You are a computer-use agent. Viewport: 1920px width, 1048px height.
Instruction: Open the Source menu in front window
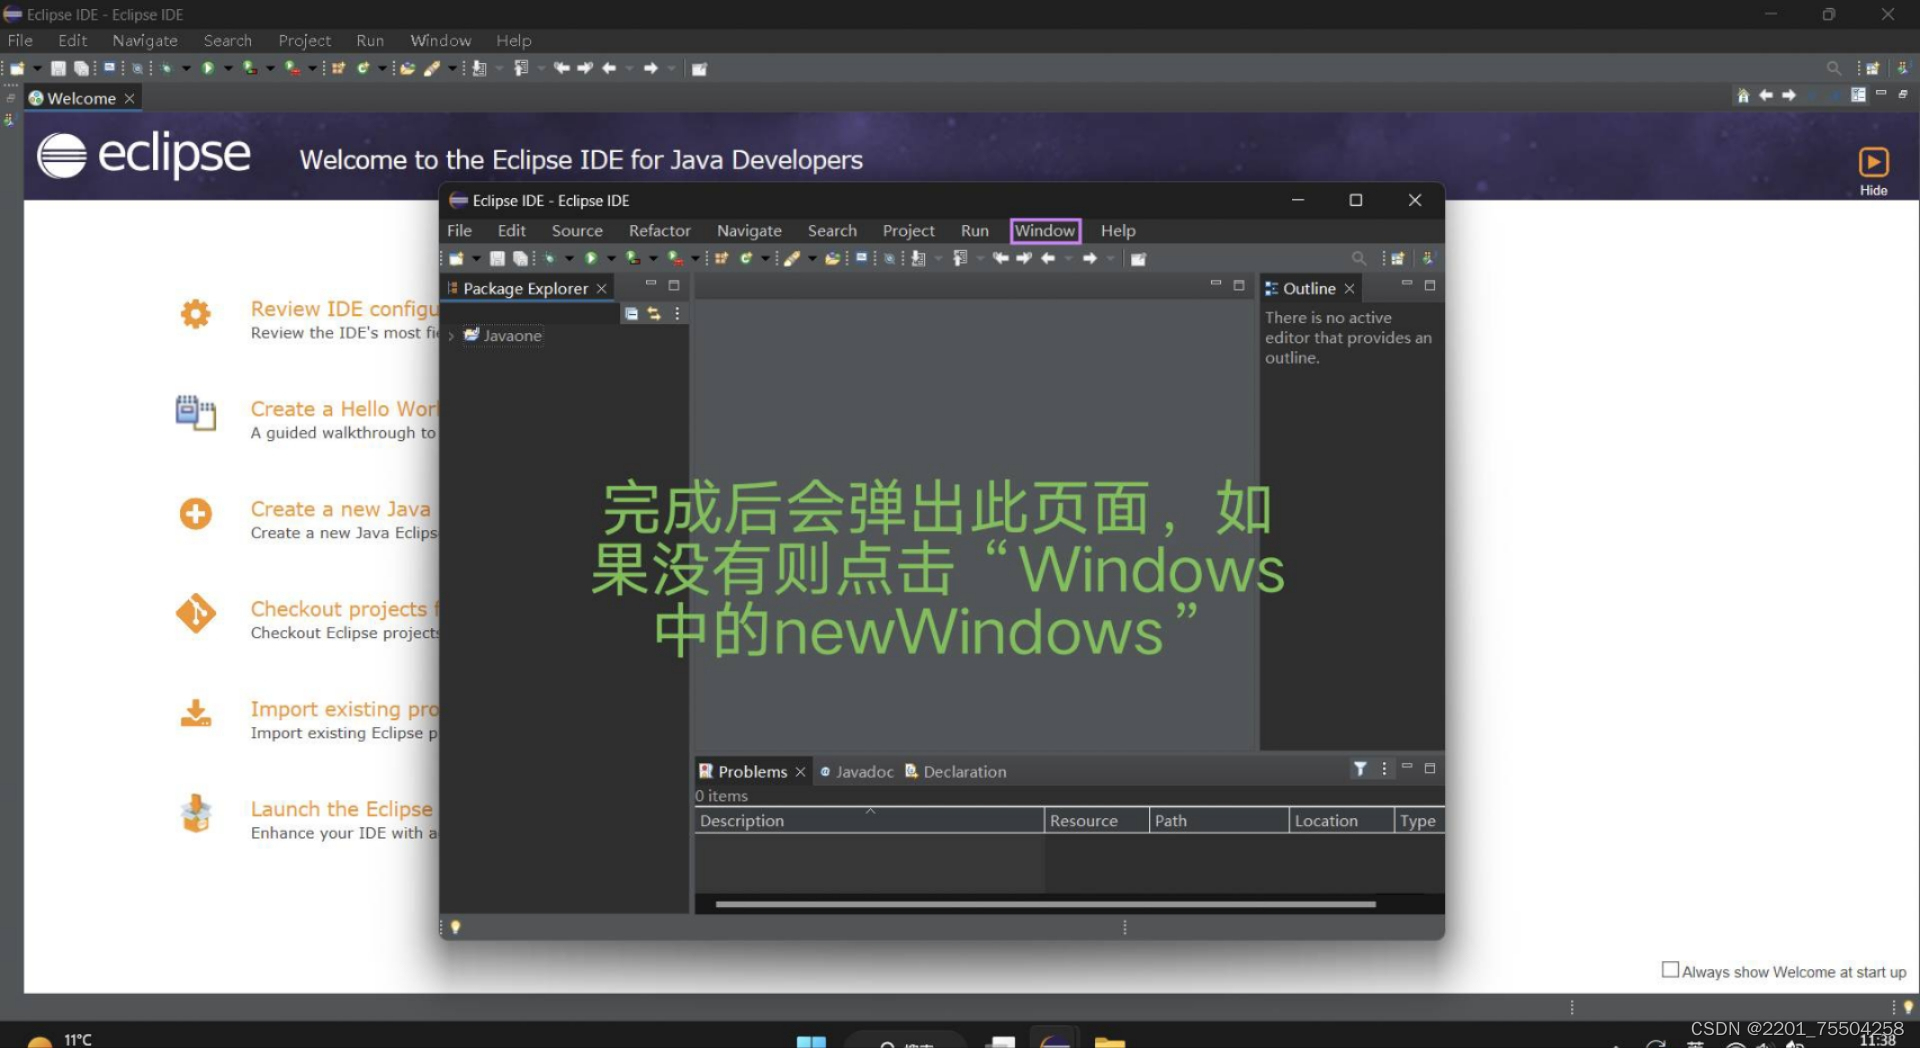[577, 231]
